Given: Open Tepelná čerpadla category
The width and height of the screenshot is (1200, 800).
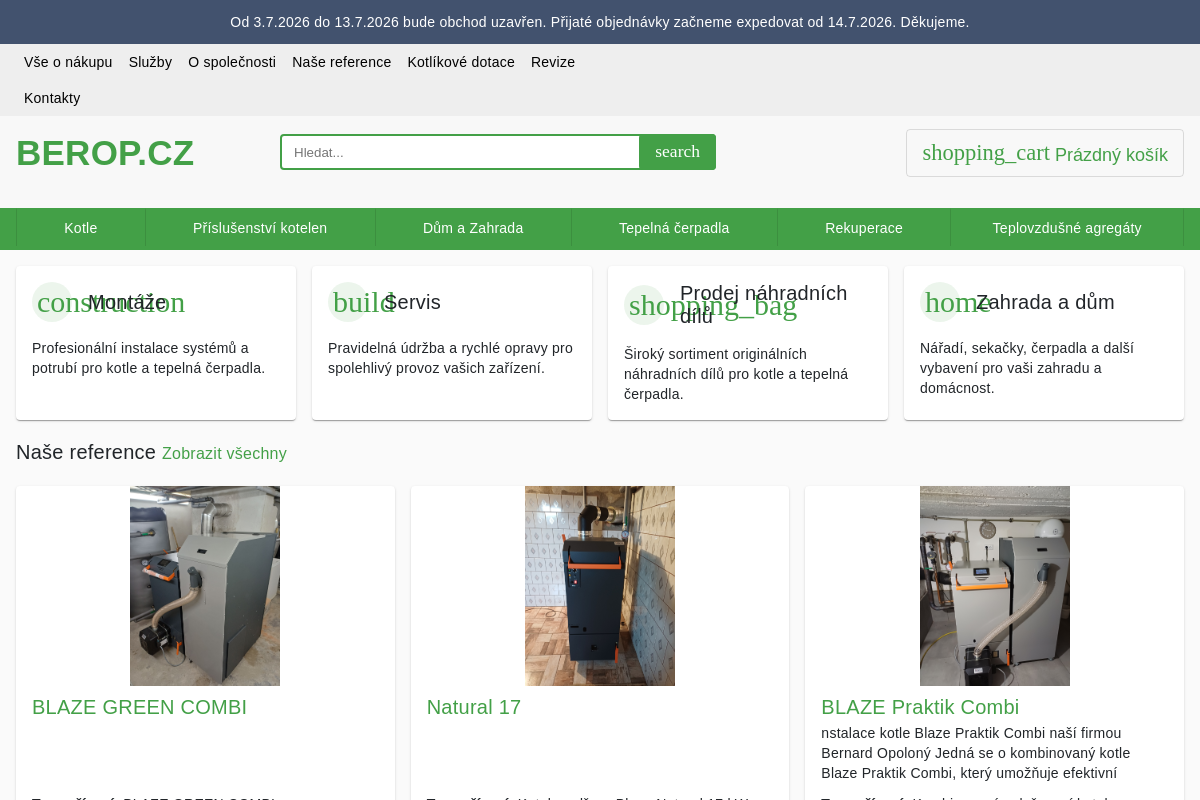Looking at the screenshot, I should coord(674,228).
